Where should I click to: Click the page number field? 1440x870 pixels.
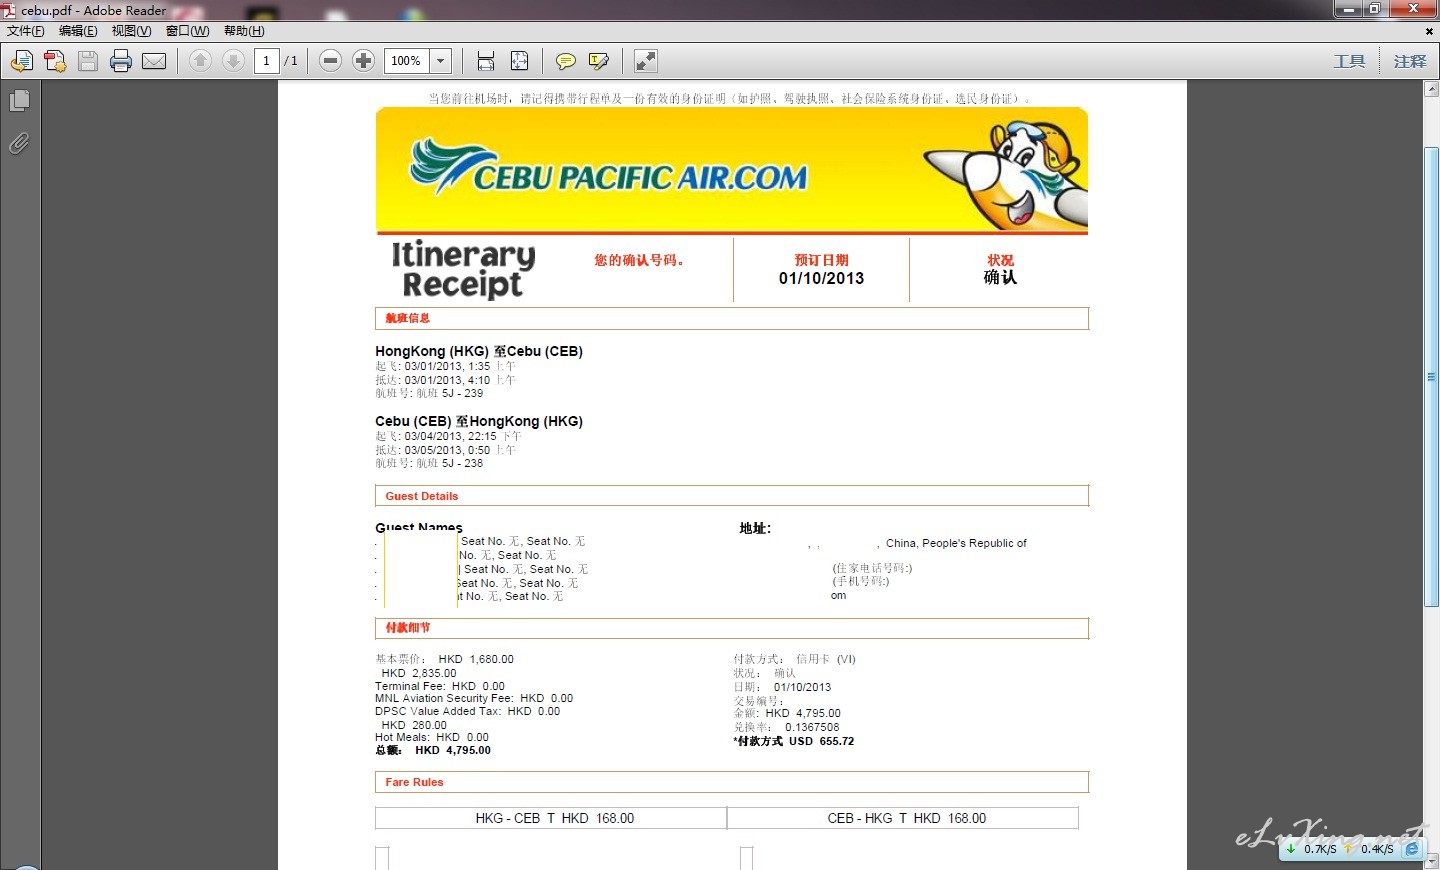click(266, 61)
